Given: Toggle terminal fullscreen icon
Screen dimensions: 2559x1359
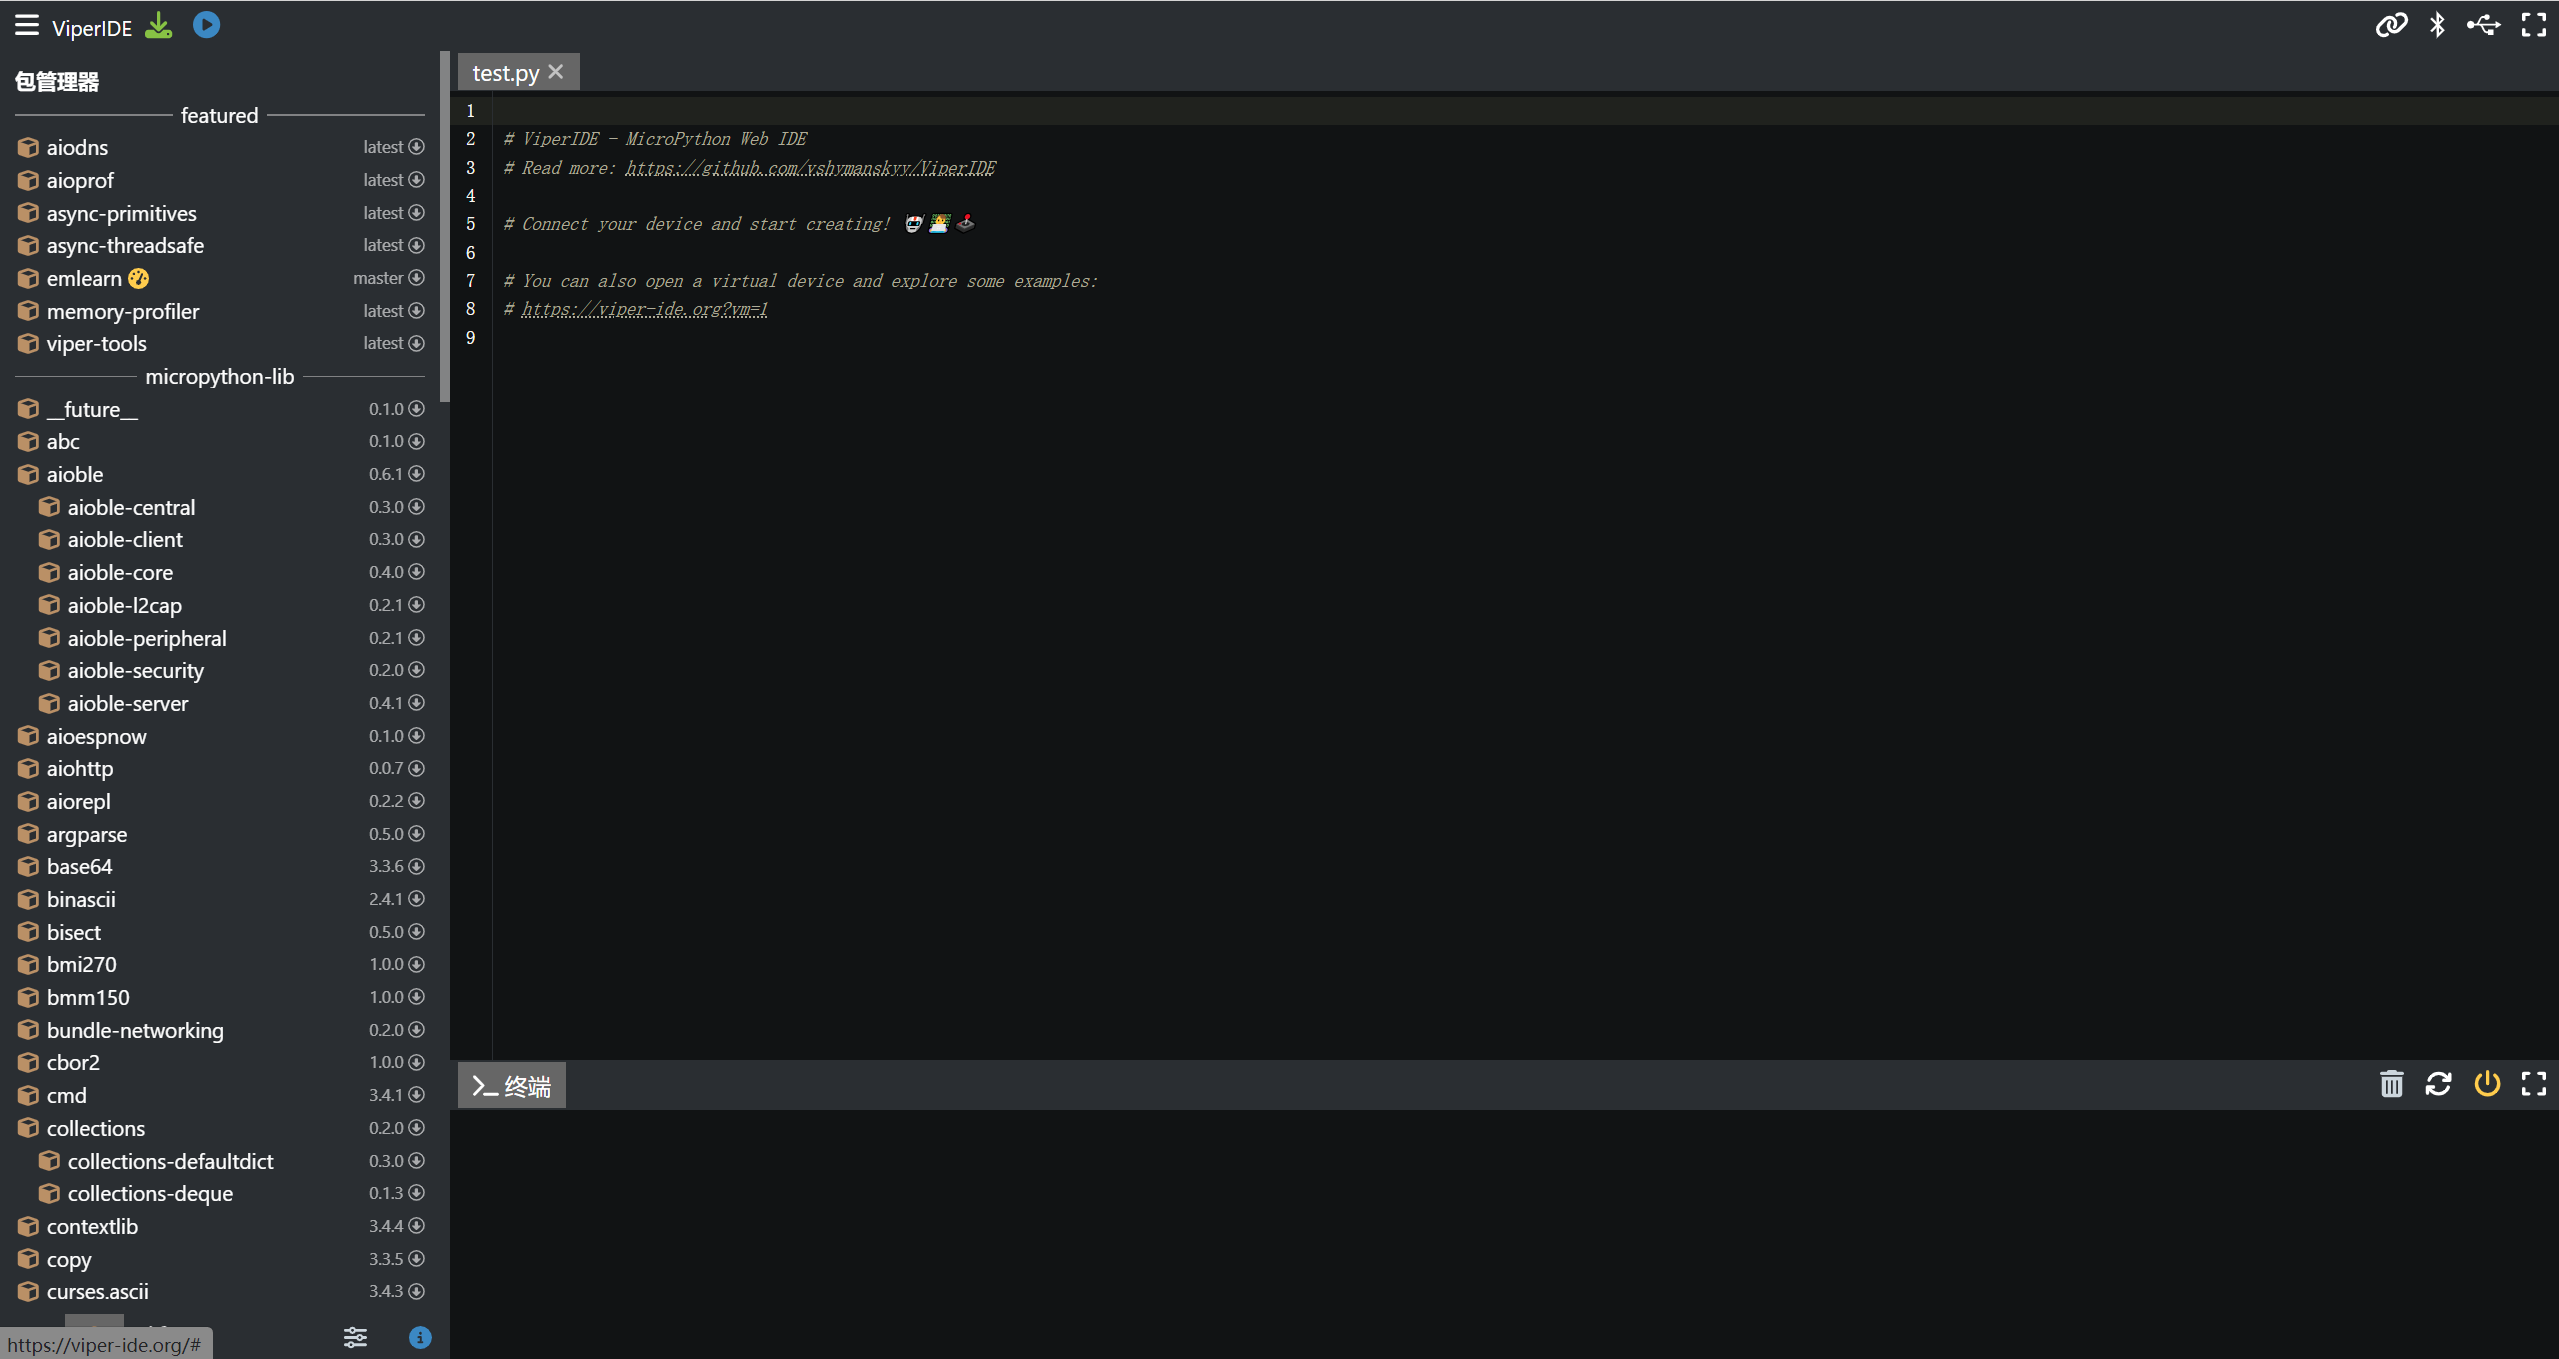Looking at the screenshot, I should click(2533, 1084).
